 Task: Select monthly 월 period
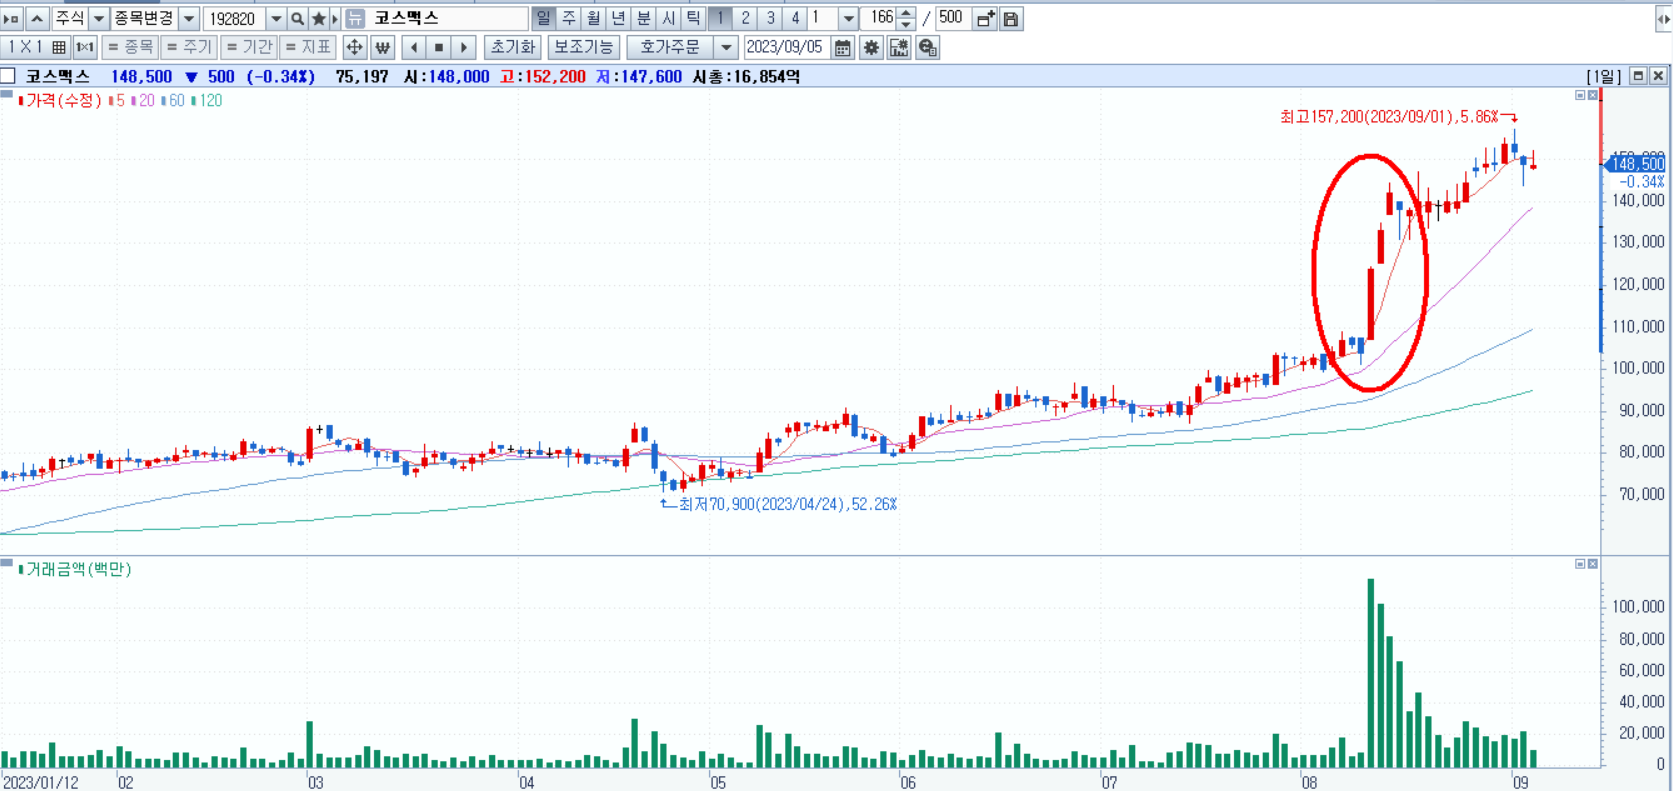pos(593,19)
